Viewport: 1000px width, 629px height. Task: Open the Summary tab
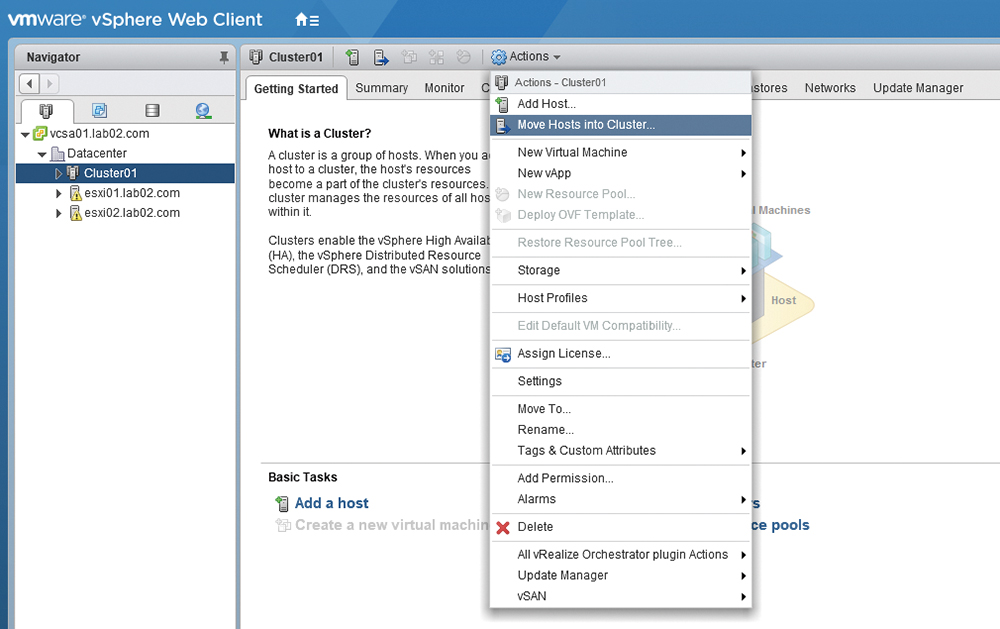pos(381,88)
